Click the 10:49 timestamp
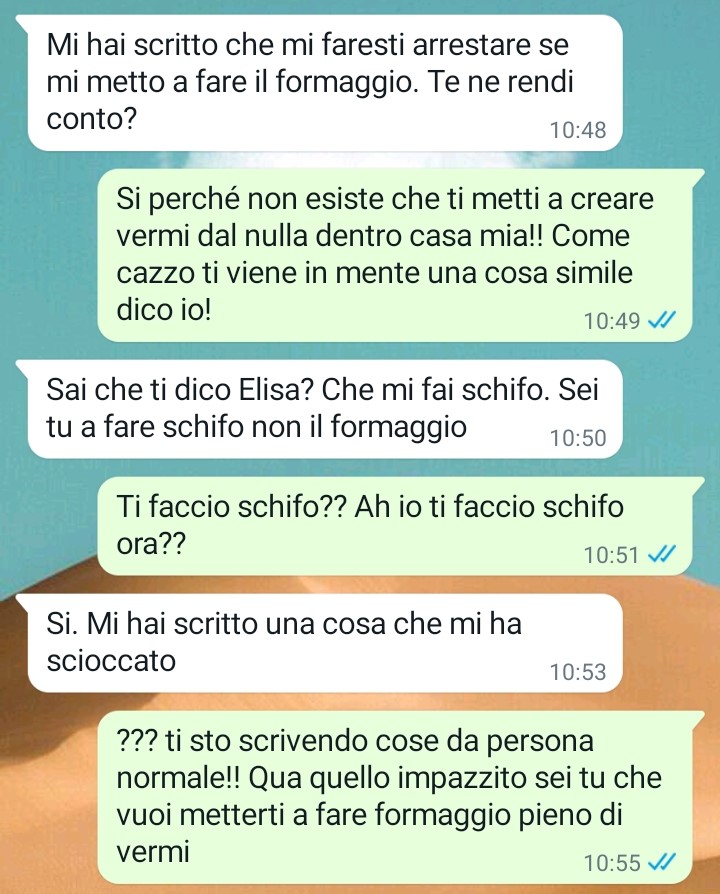Image resolution: width=720 pixels, height=894 pixels. click(x=612, y=321)
